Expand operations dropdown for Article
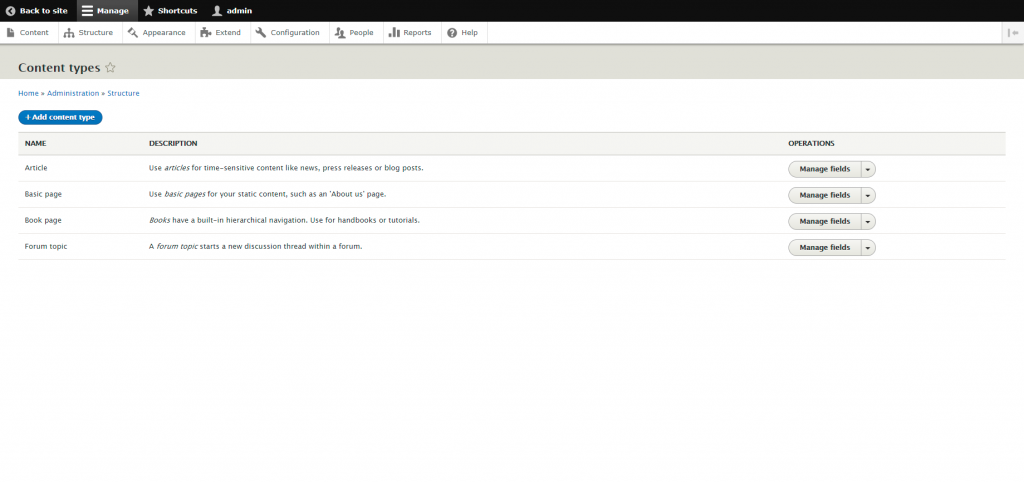Image resolution: width=1024 pixels, height=482 pixels. [868, 169]
